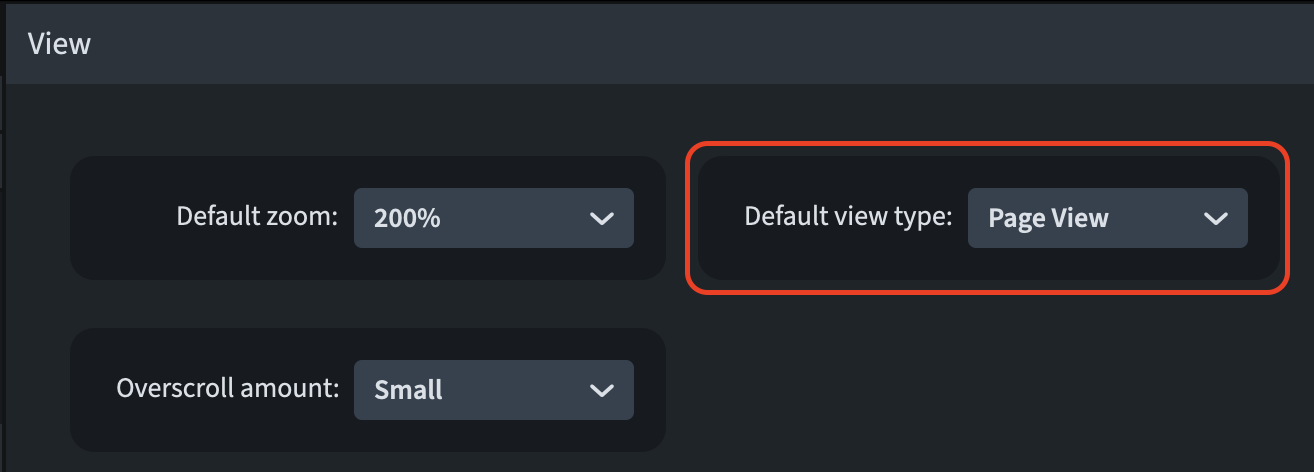Image resolution: width=1314 pixels, height=472 pixels.
Task: Click the chevron arrow next to 200%
Action: (x=601, y=219)
